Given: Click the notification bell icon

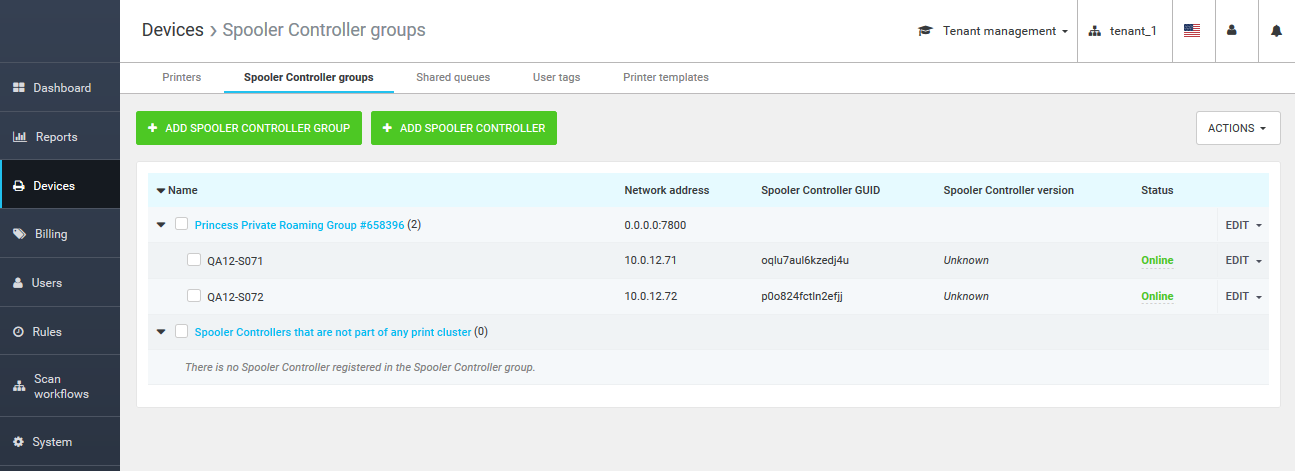Looking at the screenshot, I should point(1276,31).
